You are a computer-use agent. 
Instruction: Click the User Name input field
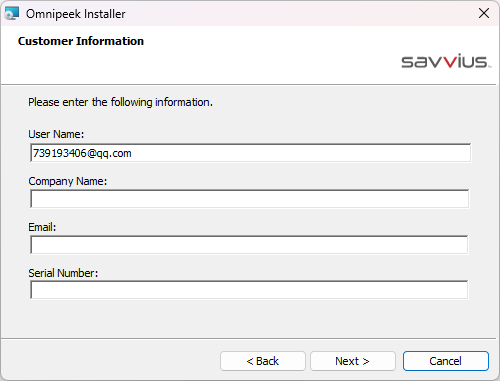tap(251, 153)
